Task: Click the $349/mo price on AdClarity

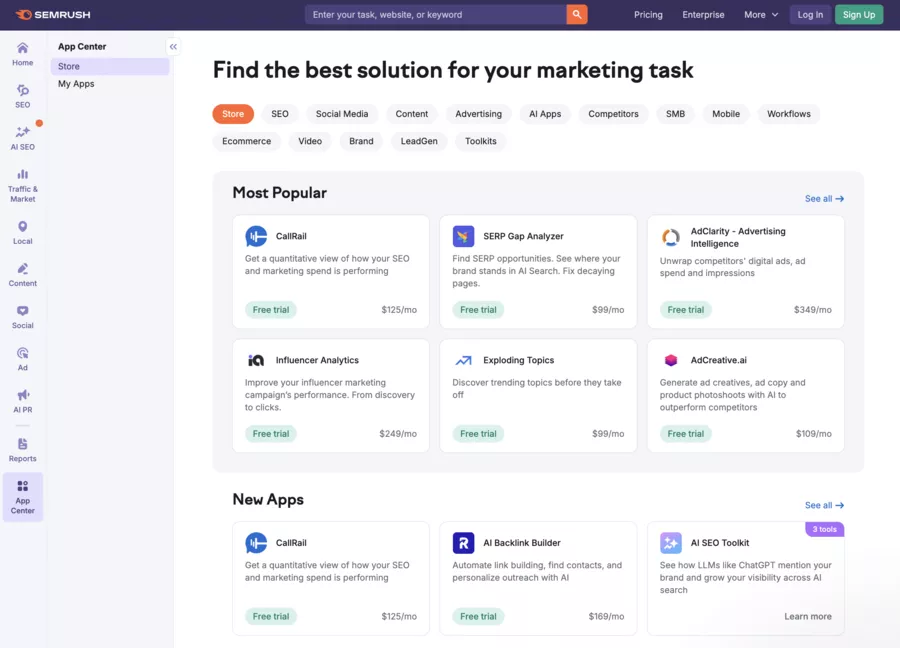Action: point(812,310)
